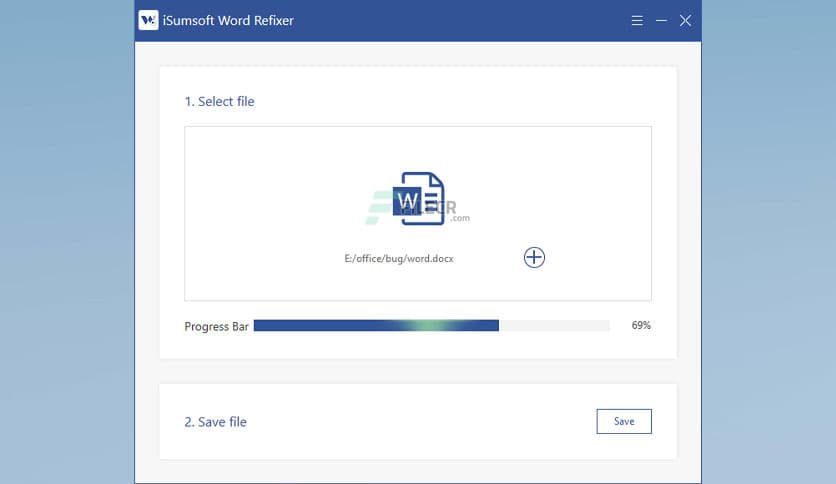Image resolution: width=836 pixels, height=484 pixels.
Task: Click the iSumsoft Word Refixer logo
Action: click(x=148, y=20)
